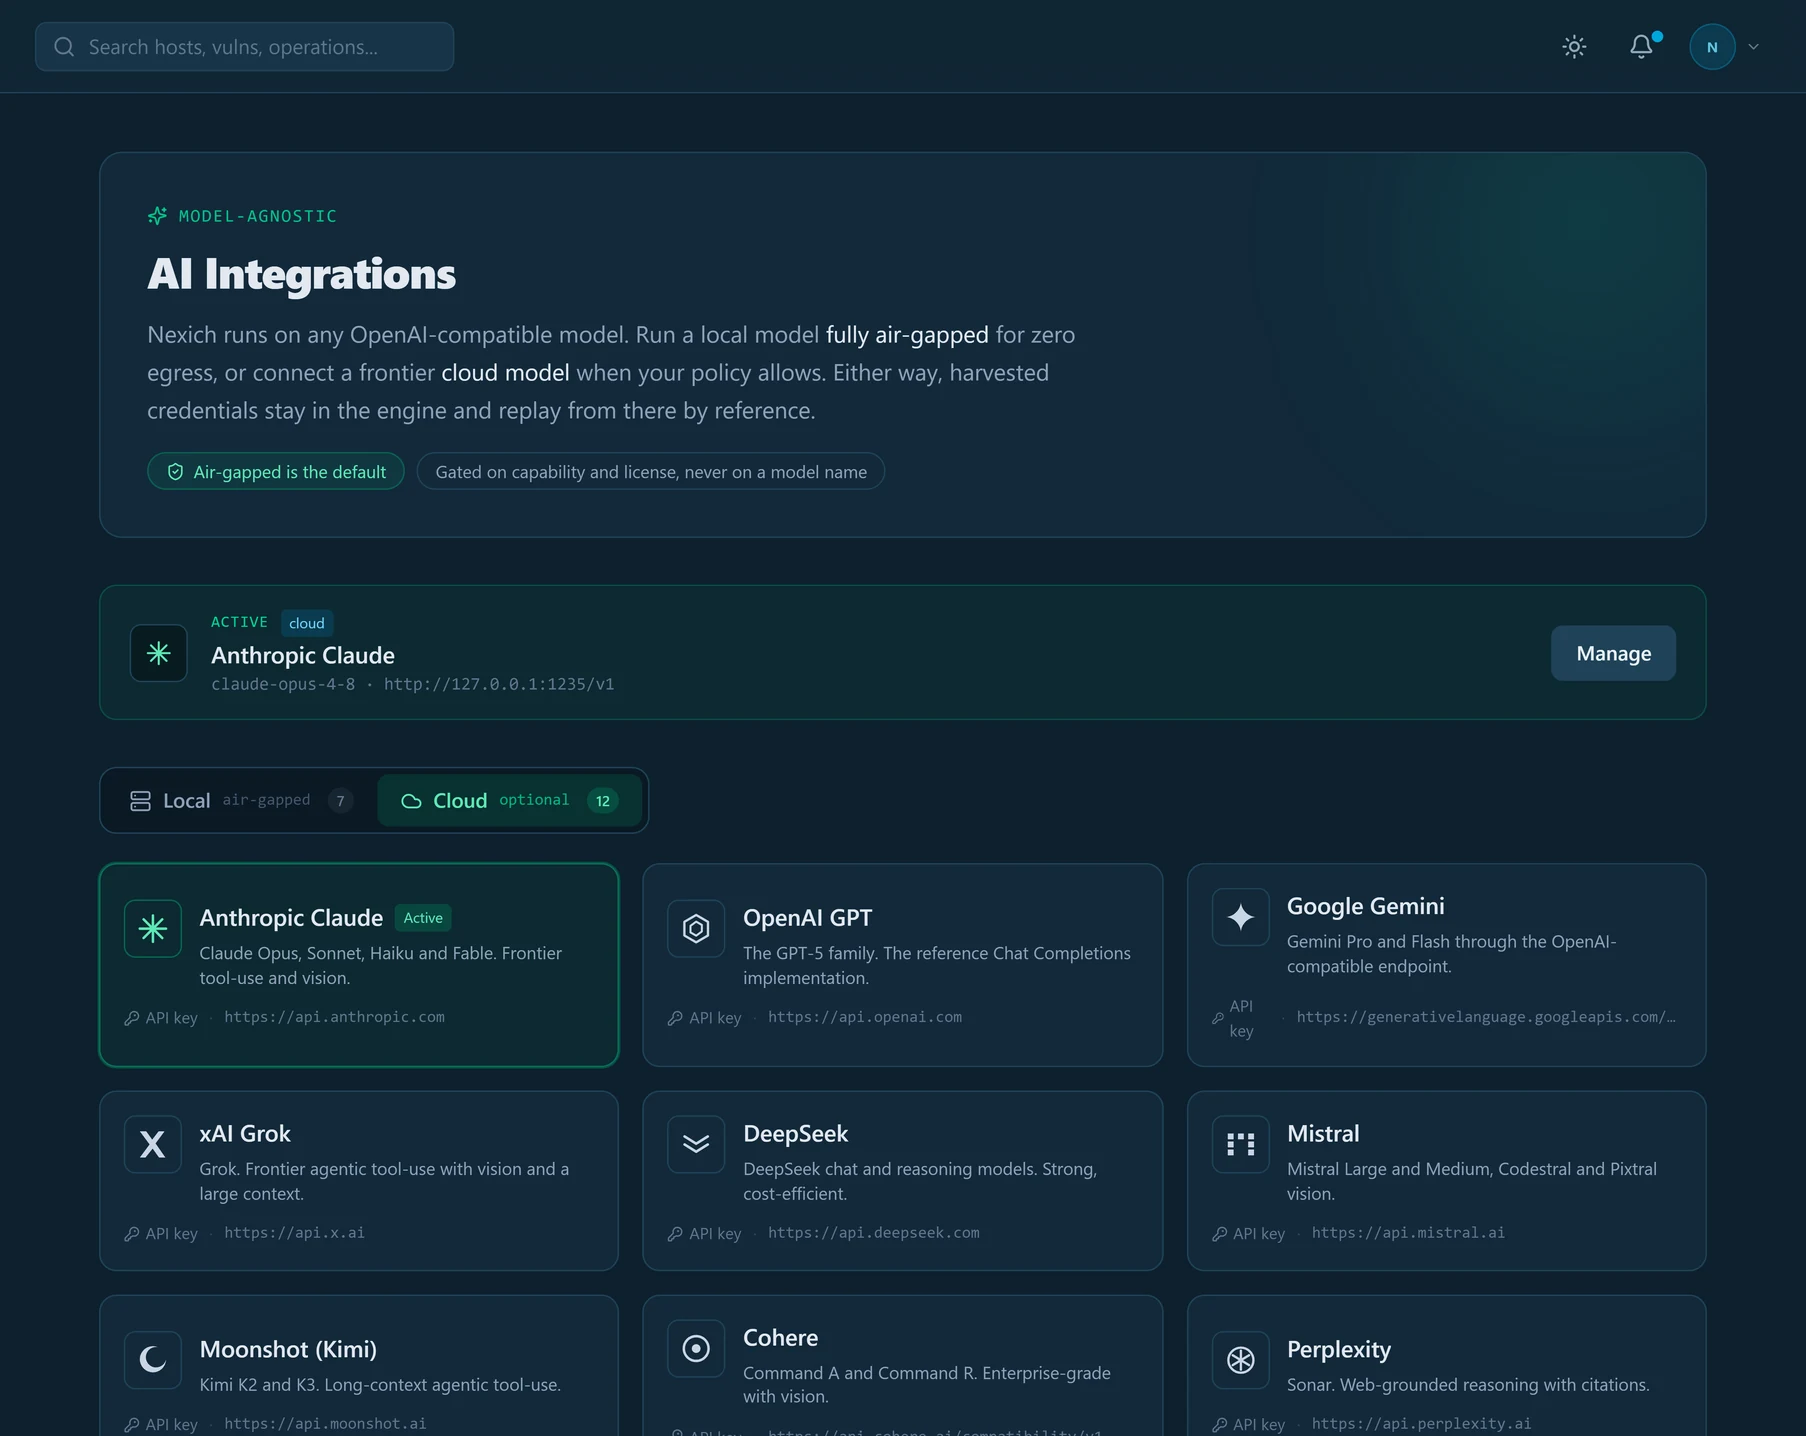Screen dimensions: 1806x1436
Task: Switch to the Local air-gapped tab
Action: (240, 800)
